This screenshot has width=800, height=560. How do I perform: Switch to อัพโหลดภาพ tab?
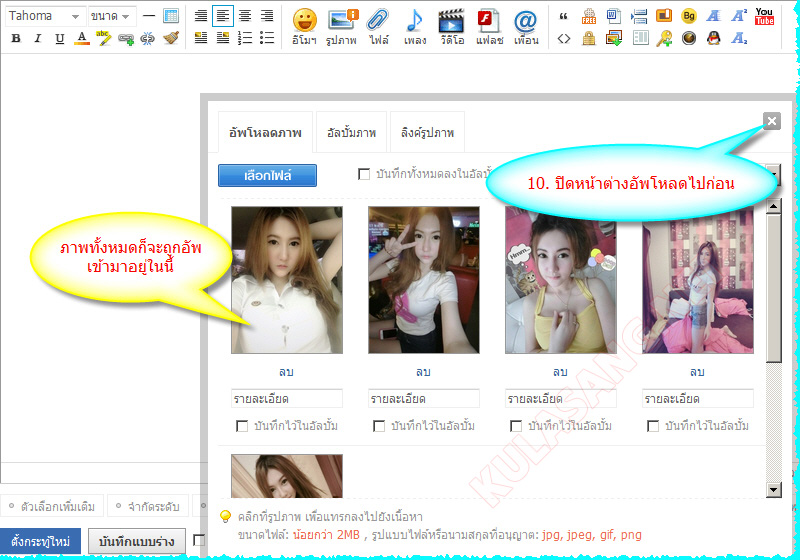coord(265,133)
